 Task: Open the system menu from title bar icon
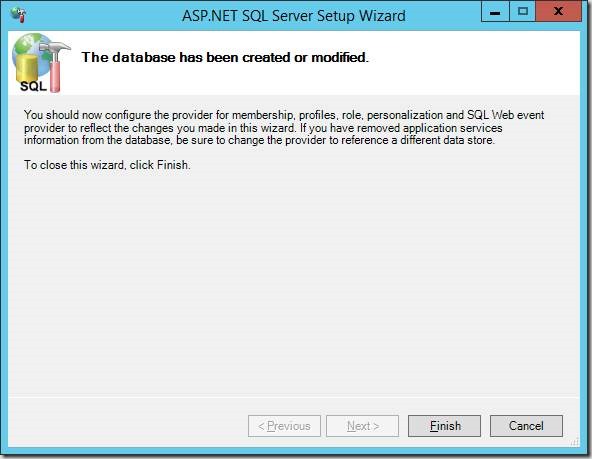pos(18,15)
